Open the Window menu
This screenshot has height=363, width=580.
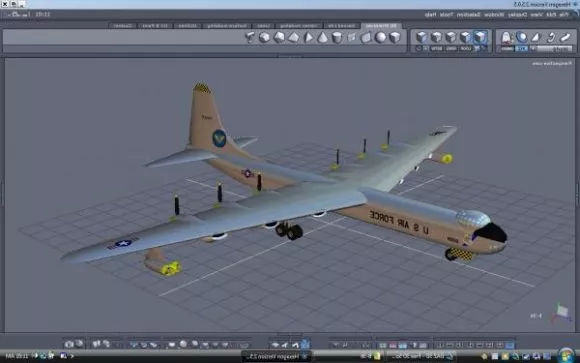(x=494, y=15)
